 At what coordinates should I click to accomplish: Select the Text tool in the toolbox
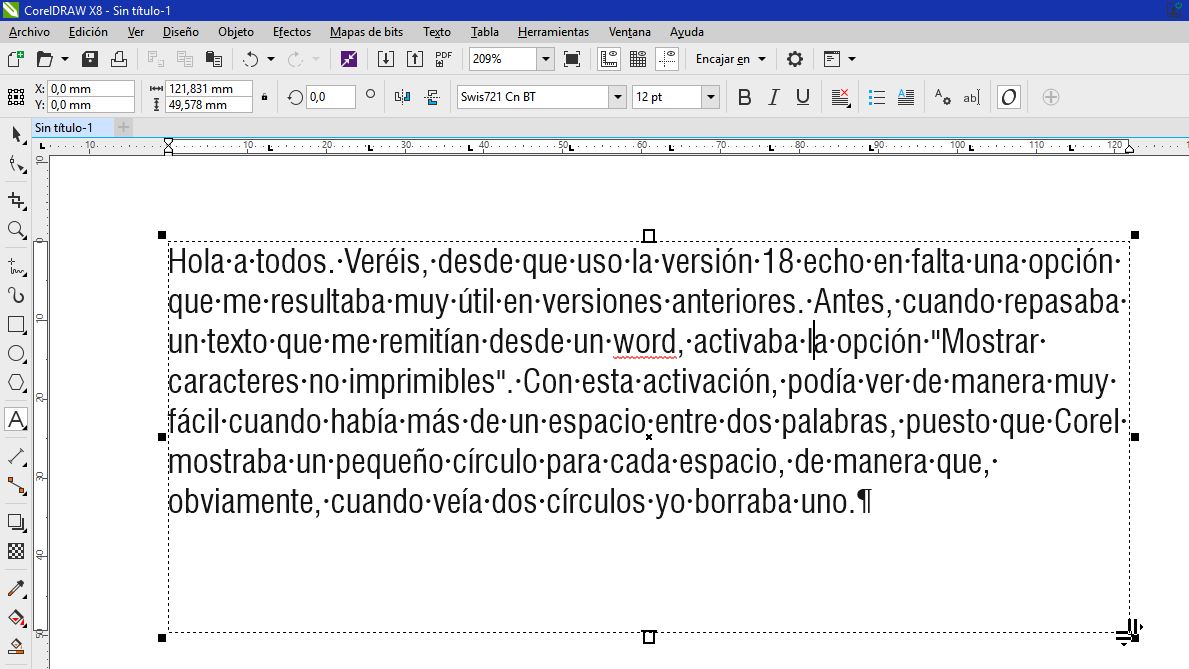click(16, 420)
